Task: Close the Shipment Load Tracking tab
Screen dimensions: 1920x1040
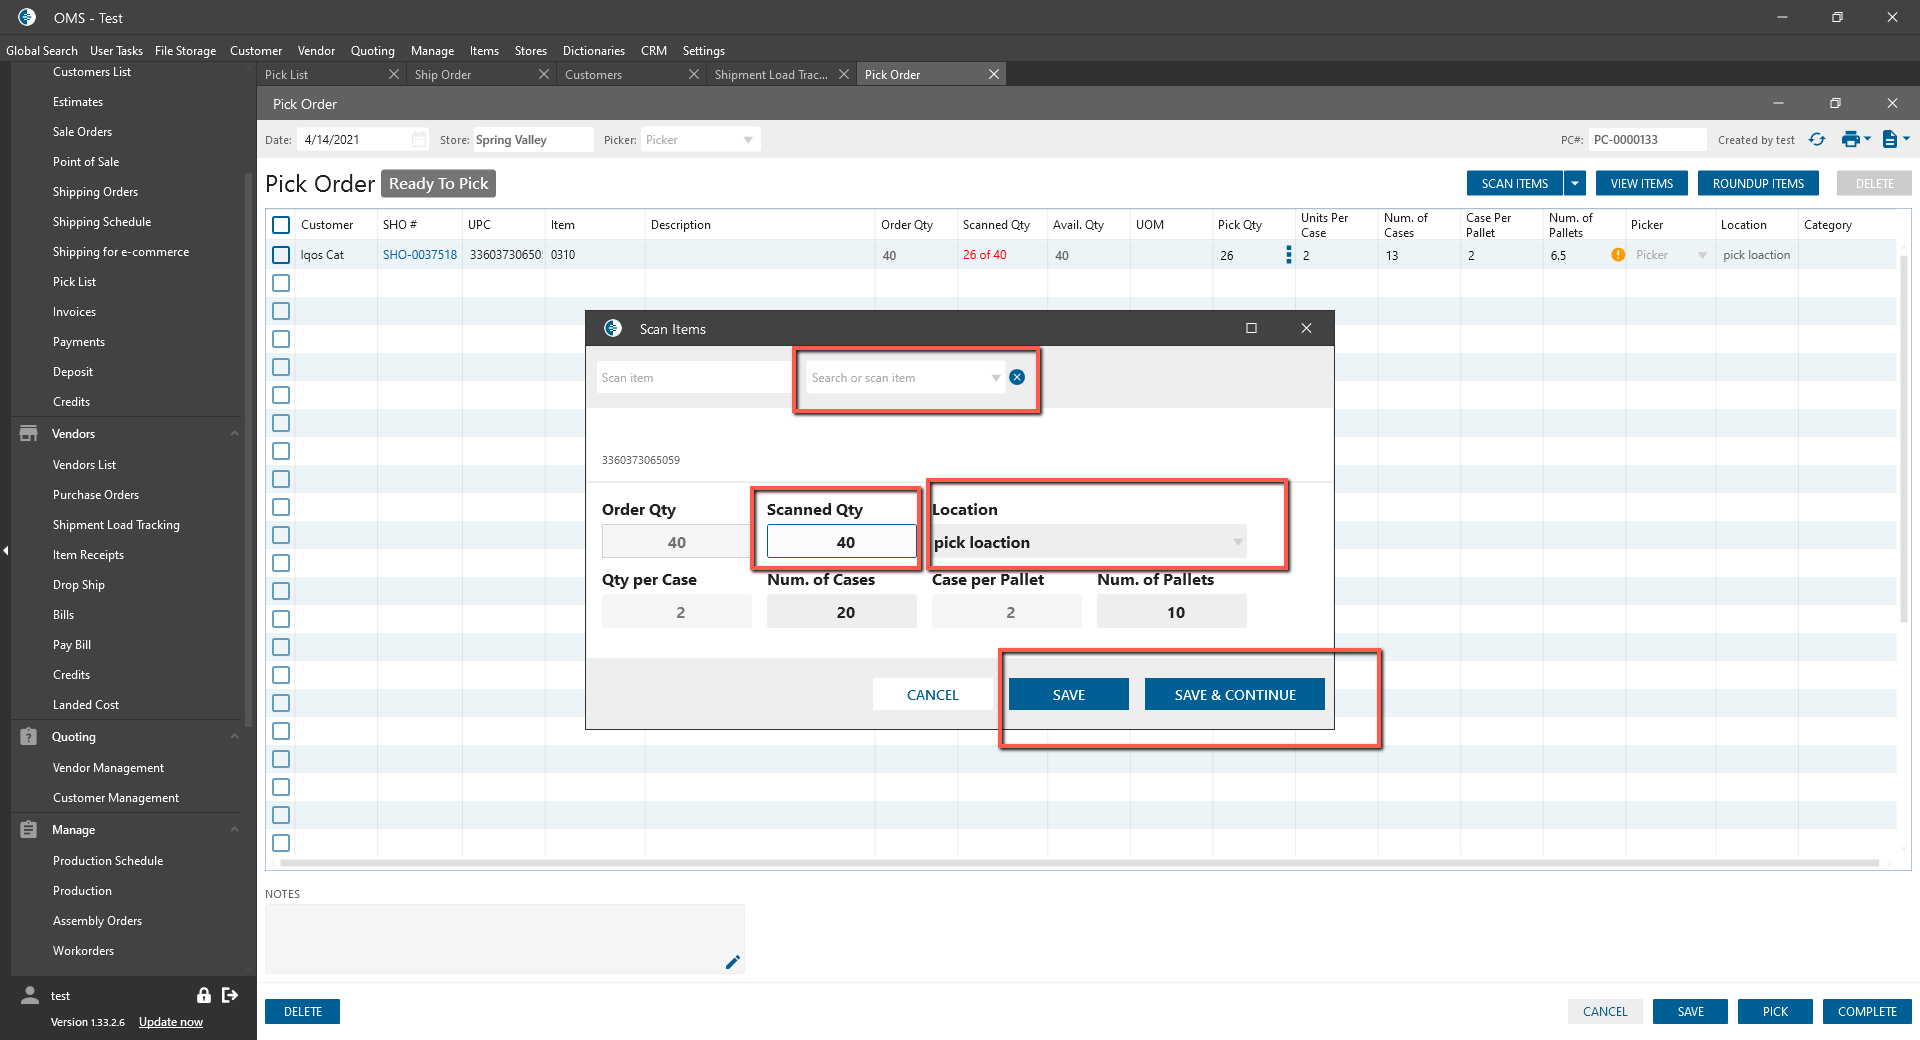Action: [x=844, y=75]
